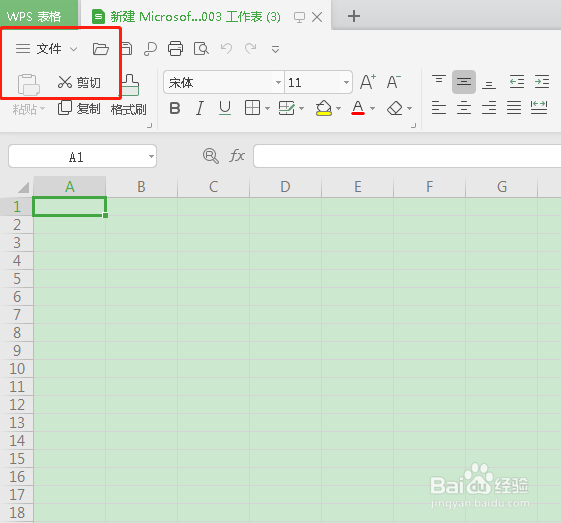Click the export to PDF icon
The height and width of the screenshot is (523, 561).
150,49
